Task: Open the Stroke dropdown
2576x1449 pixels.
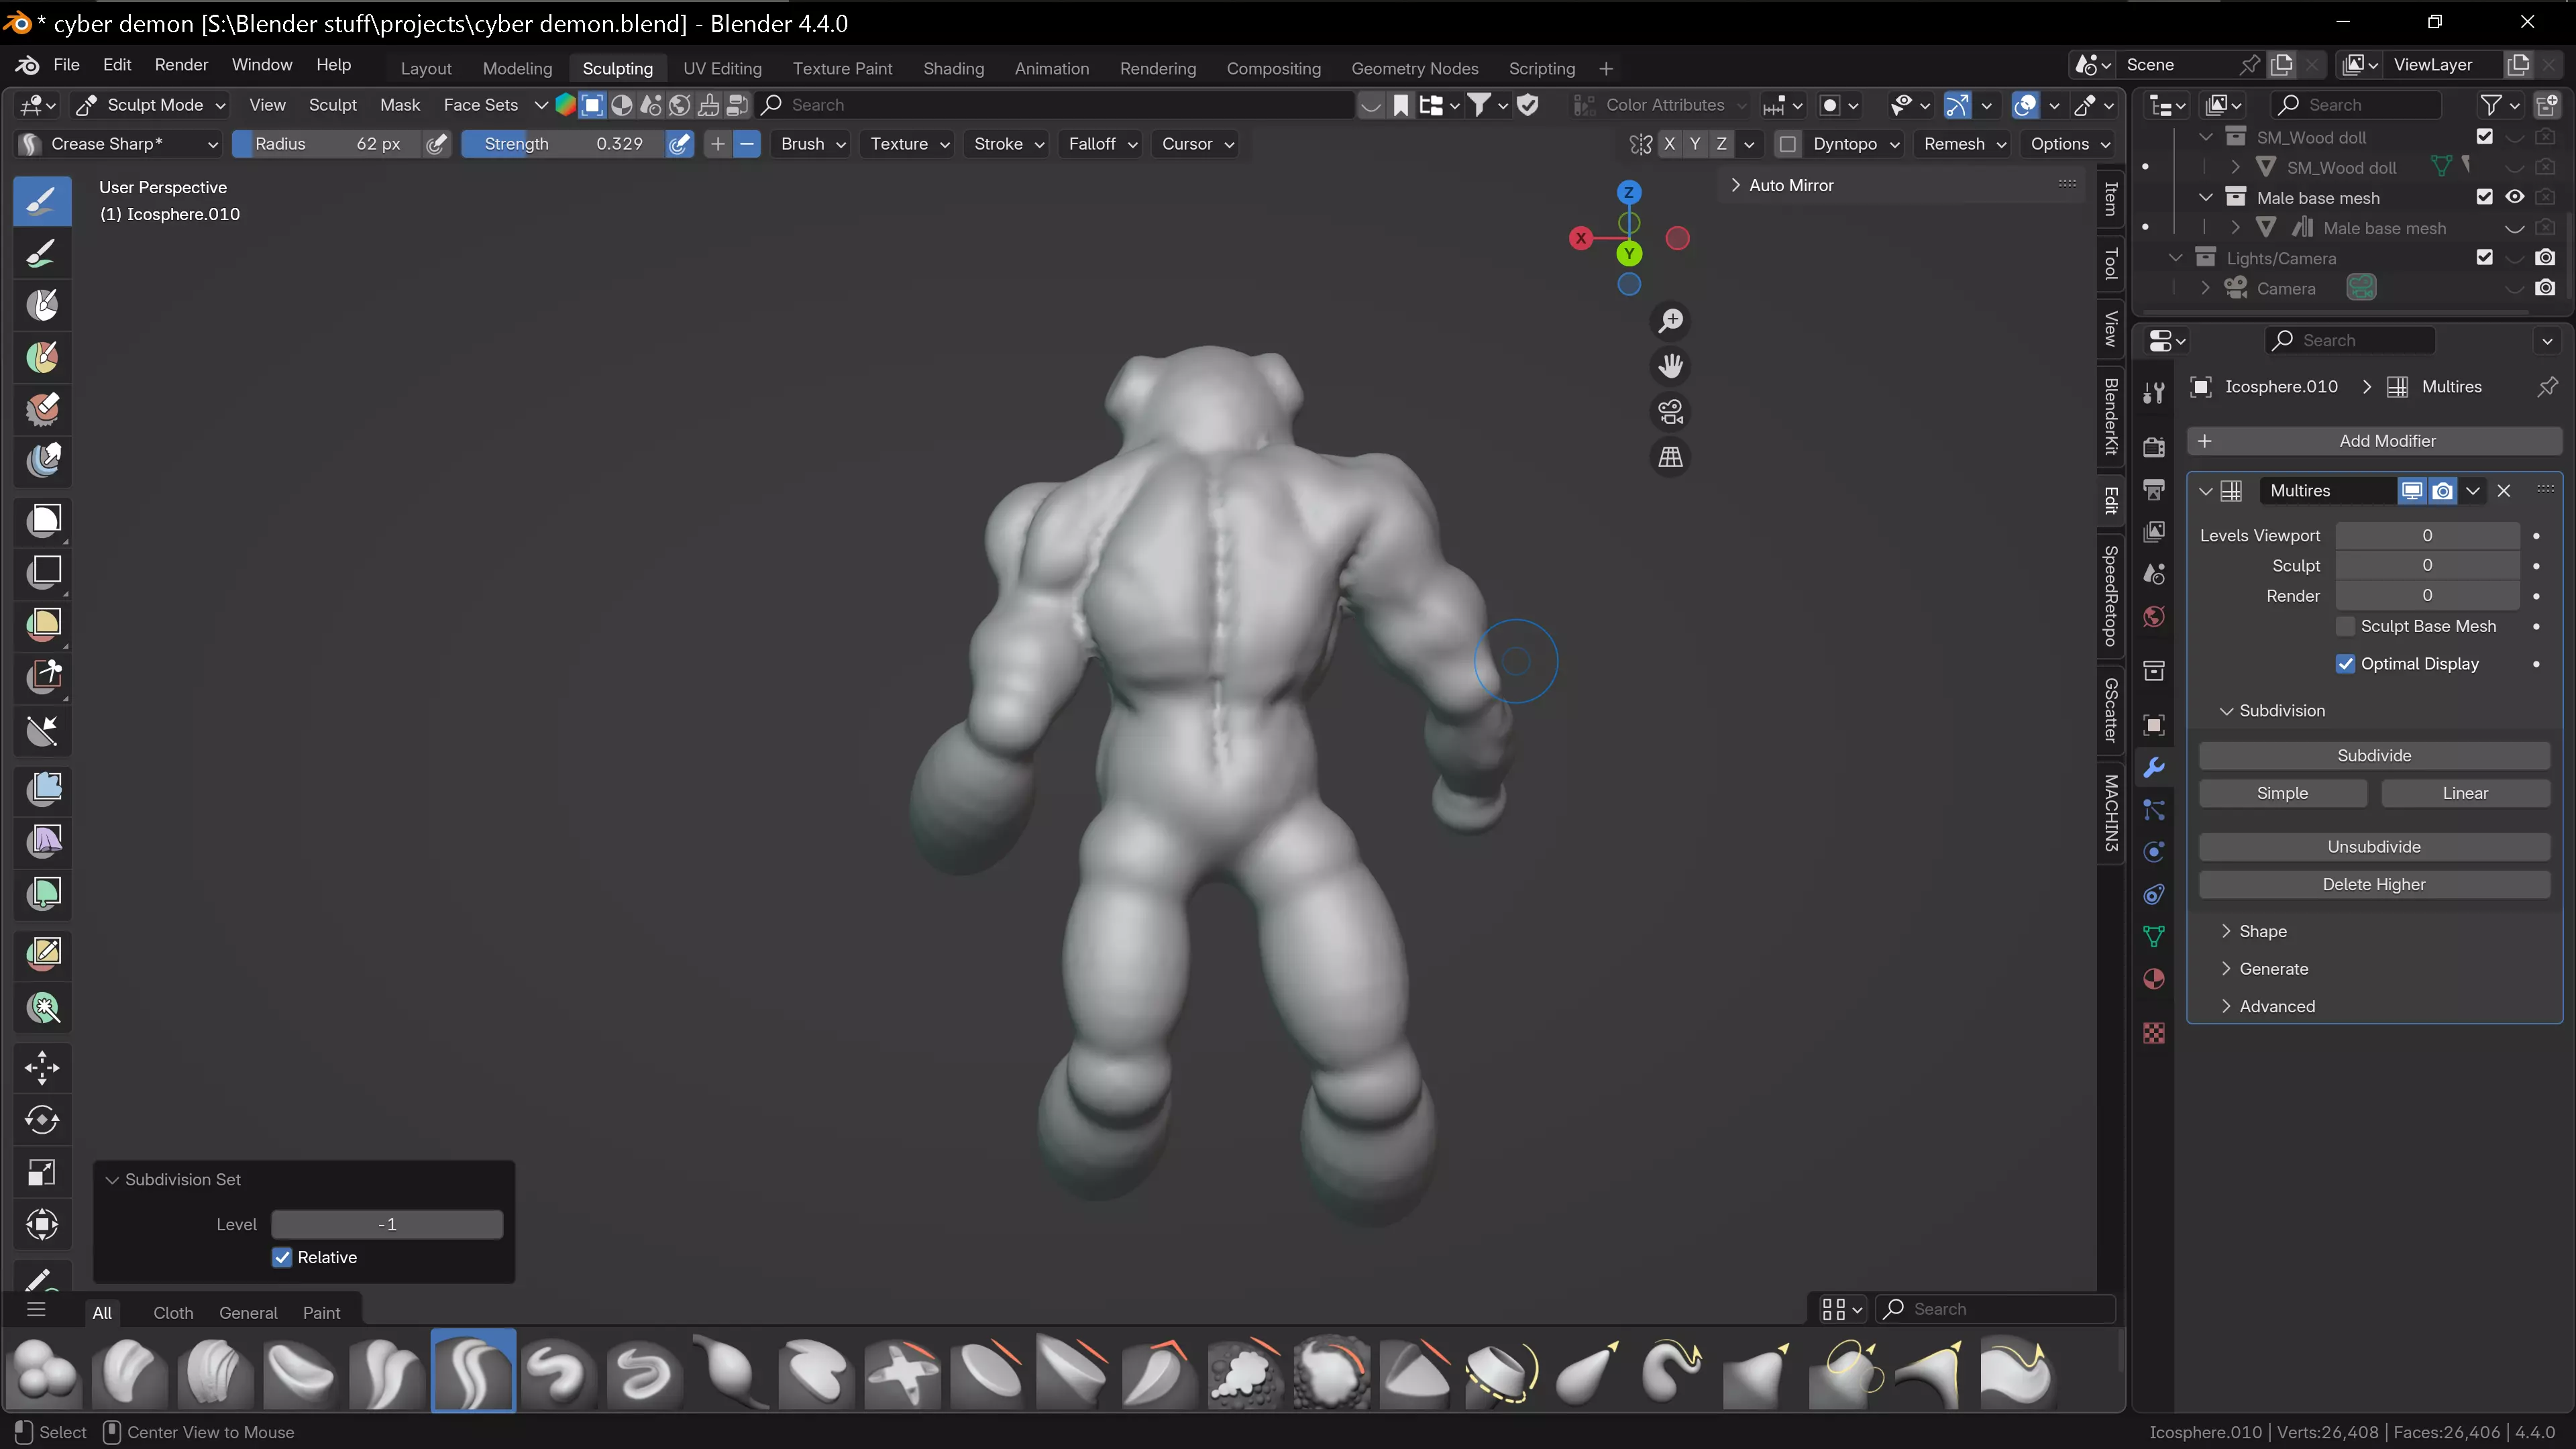Action: [x=1008, y=144]
